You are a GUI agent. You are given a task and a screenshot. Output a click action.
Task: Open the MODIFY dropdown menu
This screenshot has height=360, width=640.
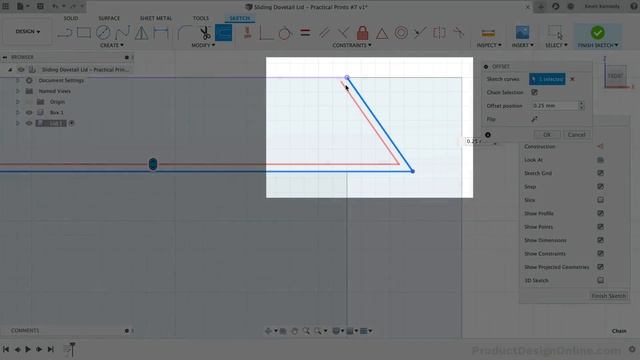pyautogui.click(x=203, y=45)
